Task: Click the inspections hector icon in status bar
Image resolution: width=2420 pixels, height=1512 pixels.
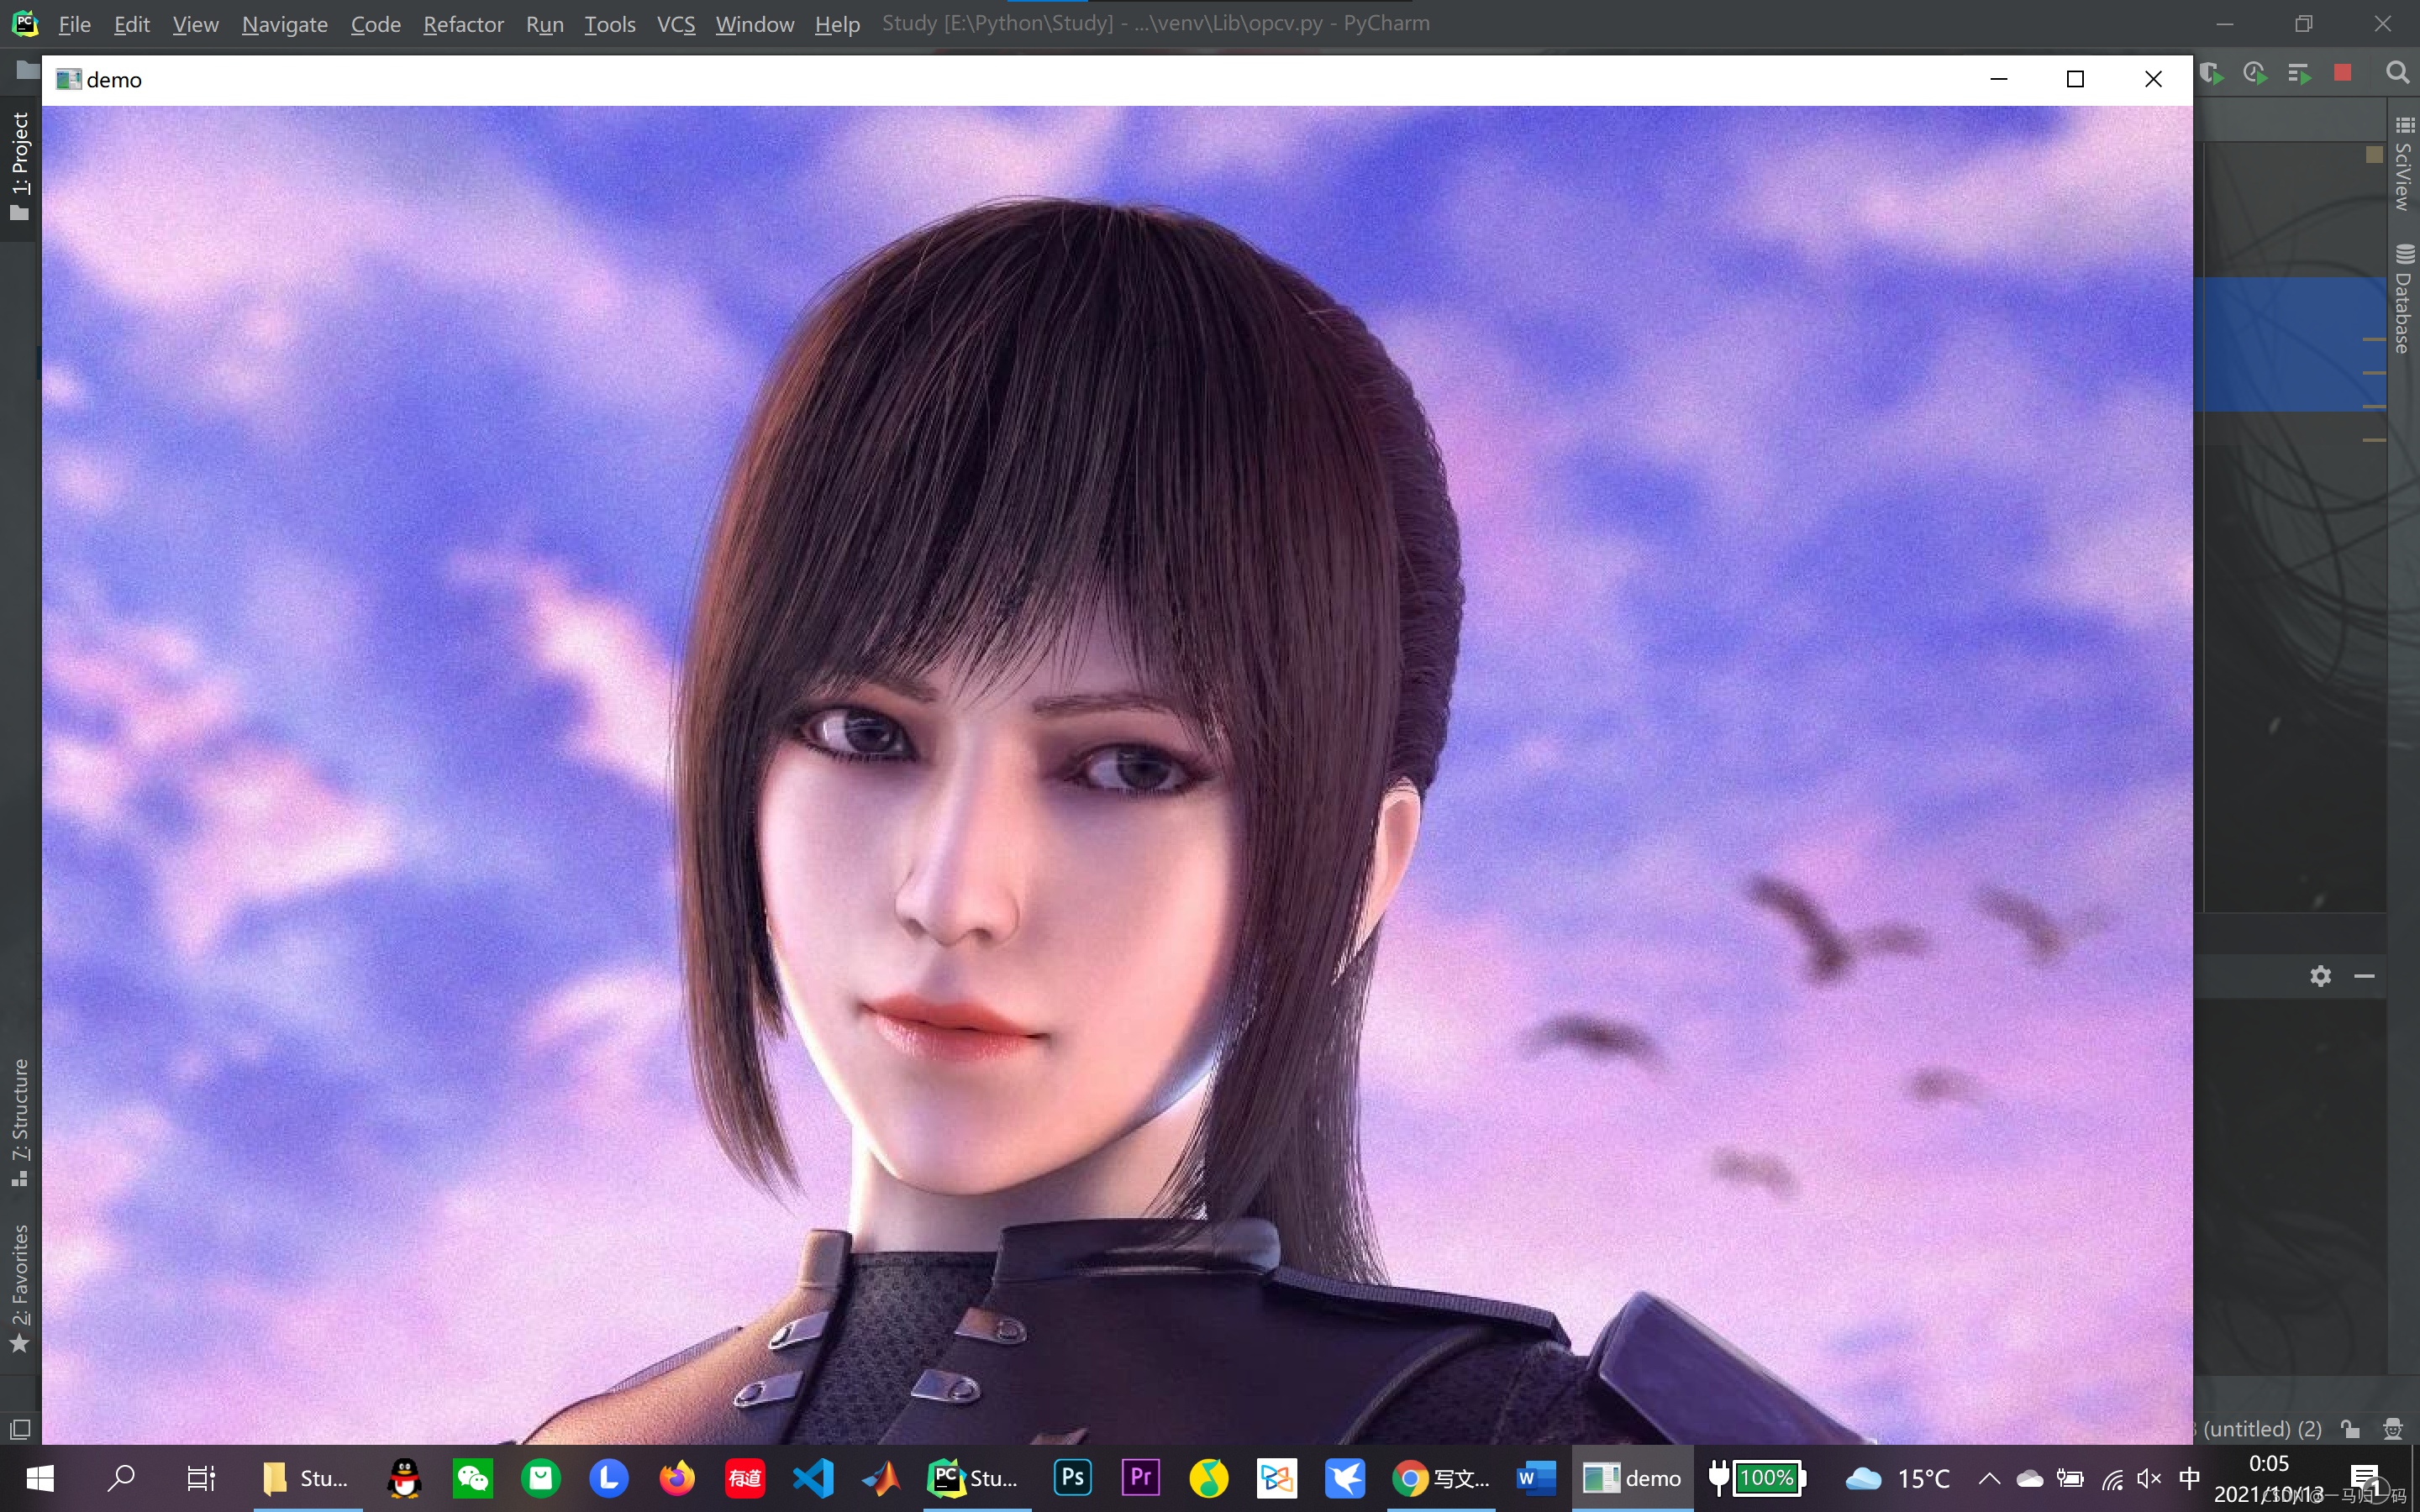Action: click(x=2392, y=1429)
